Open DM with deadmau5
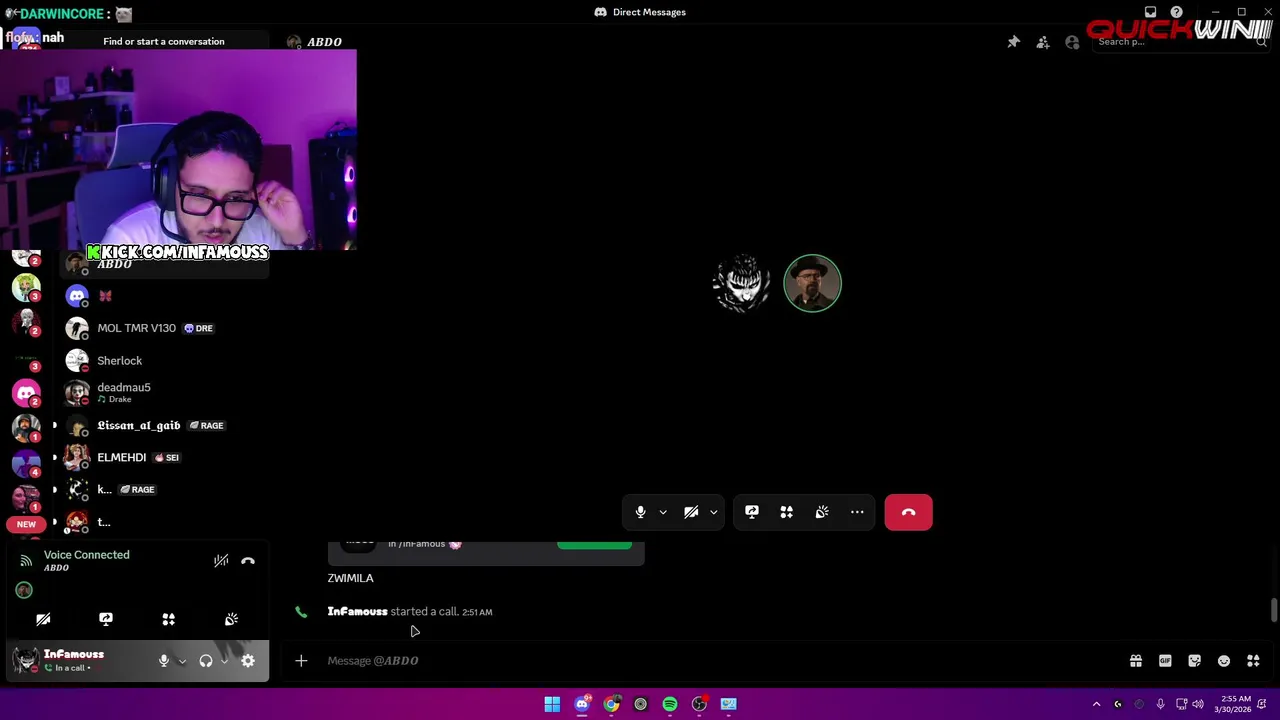The height and width of the screenshot is (720, 1280). (x=164, y=392)
